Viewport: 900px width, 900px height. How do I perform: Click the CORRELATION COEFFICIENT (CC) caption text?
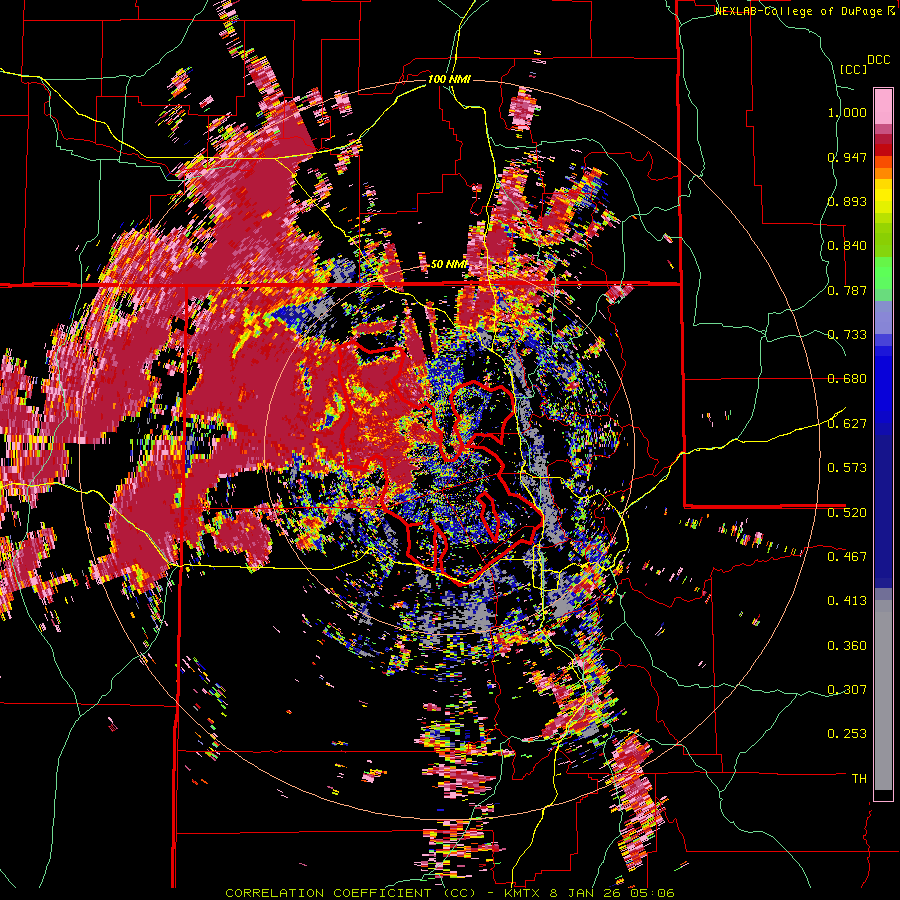tap(350, 893)
